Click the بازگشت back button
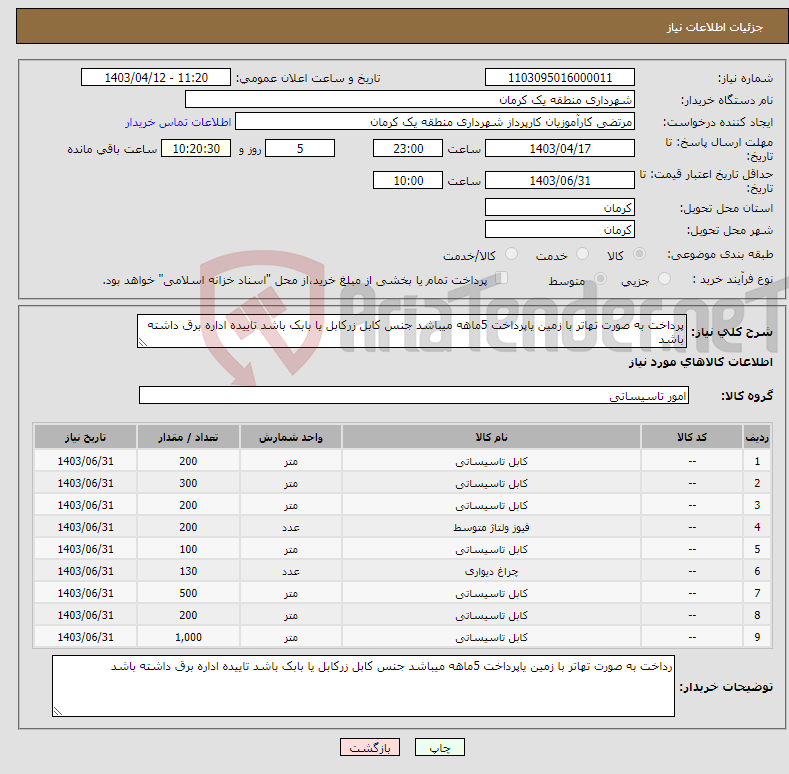789x774 pixels. point(370,747)
